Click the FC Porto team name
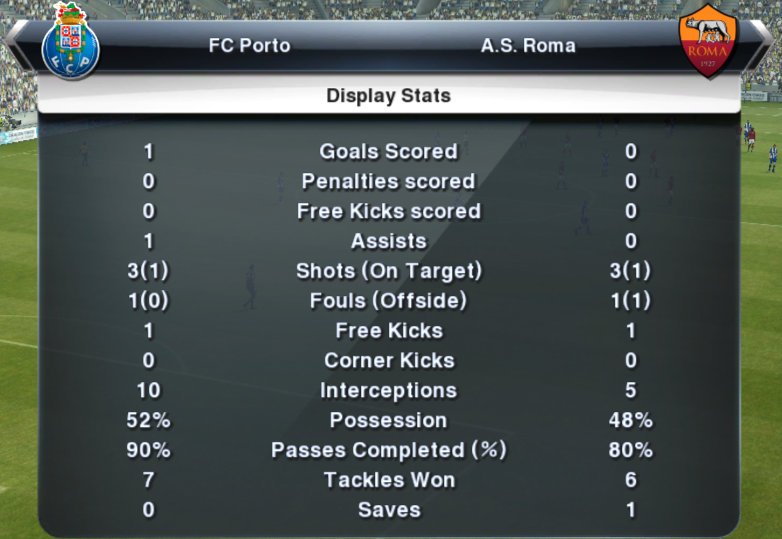This screenshot has height=539, width=782. [x=249, y=45]
